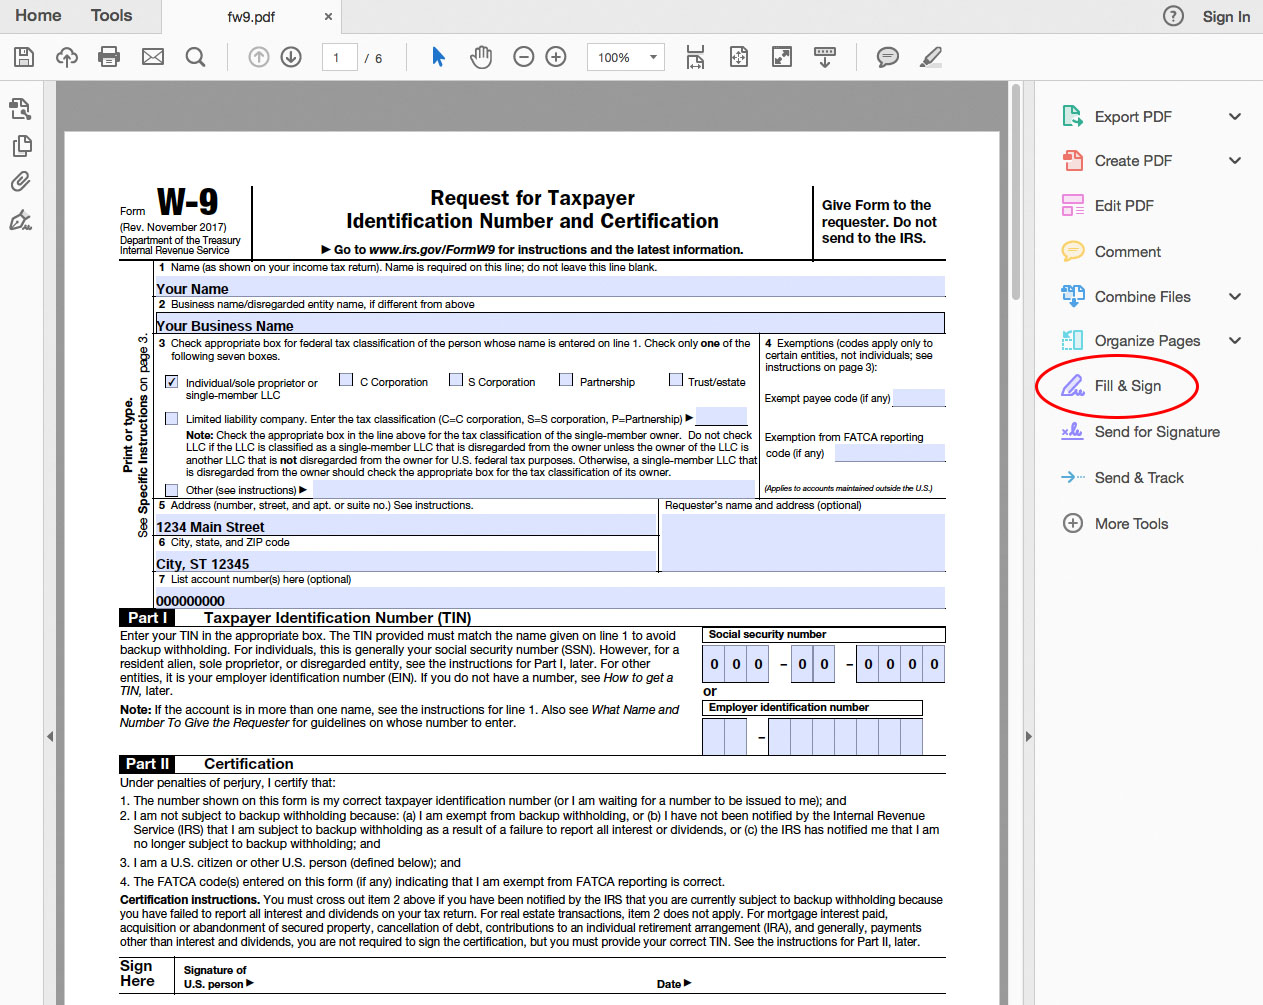Screen dimensions: 1263x1005
Task: Click page number input box
Action: 340,57
